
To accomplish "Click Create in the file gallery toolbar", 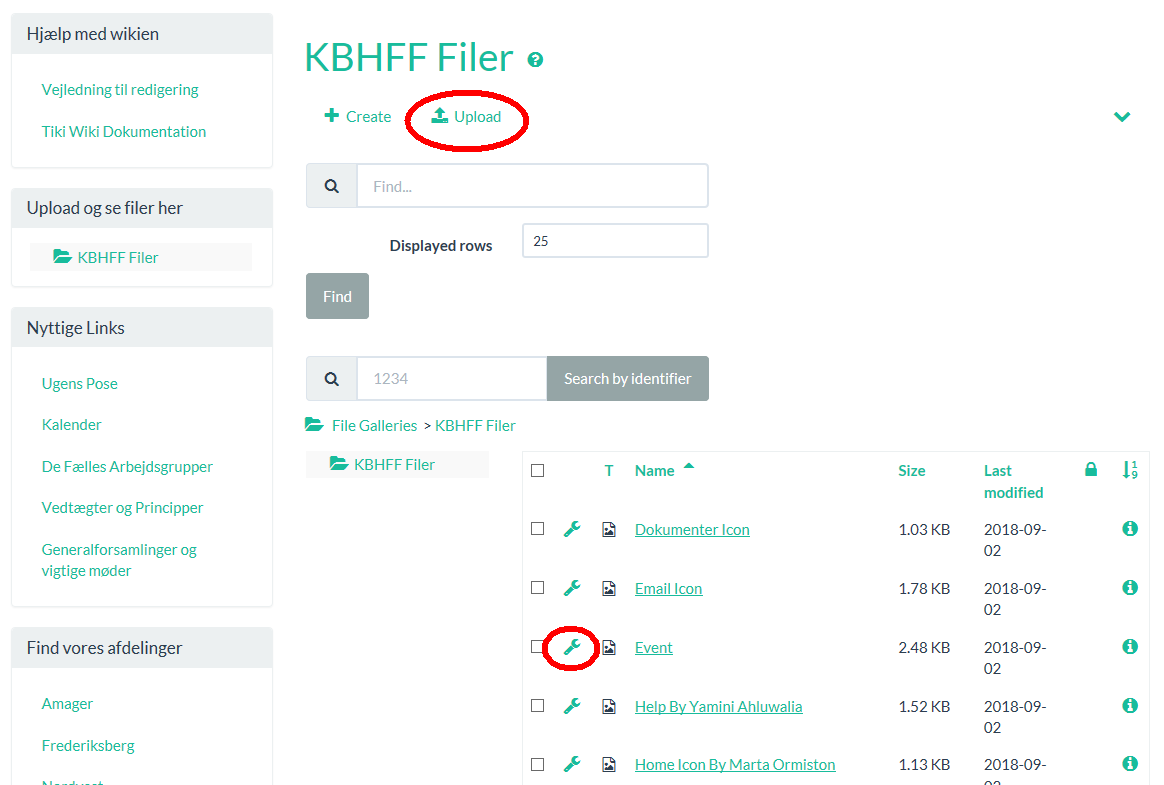I will click(358, 117).
